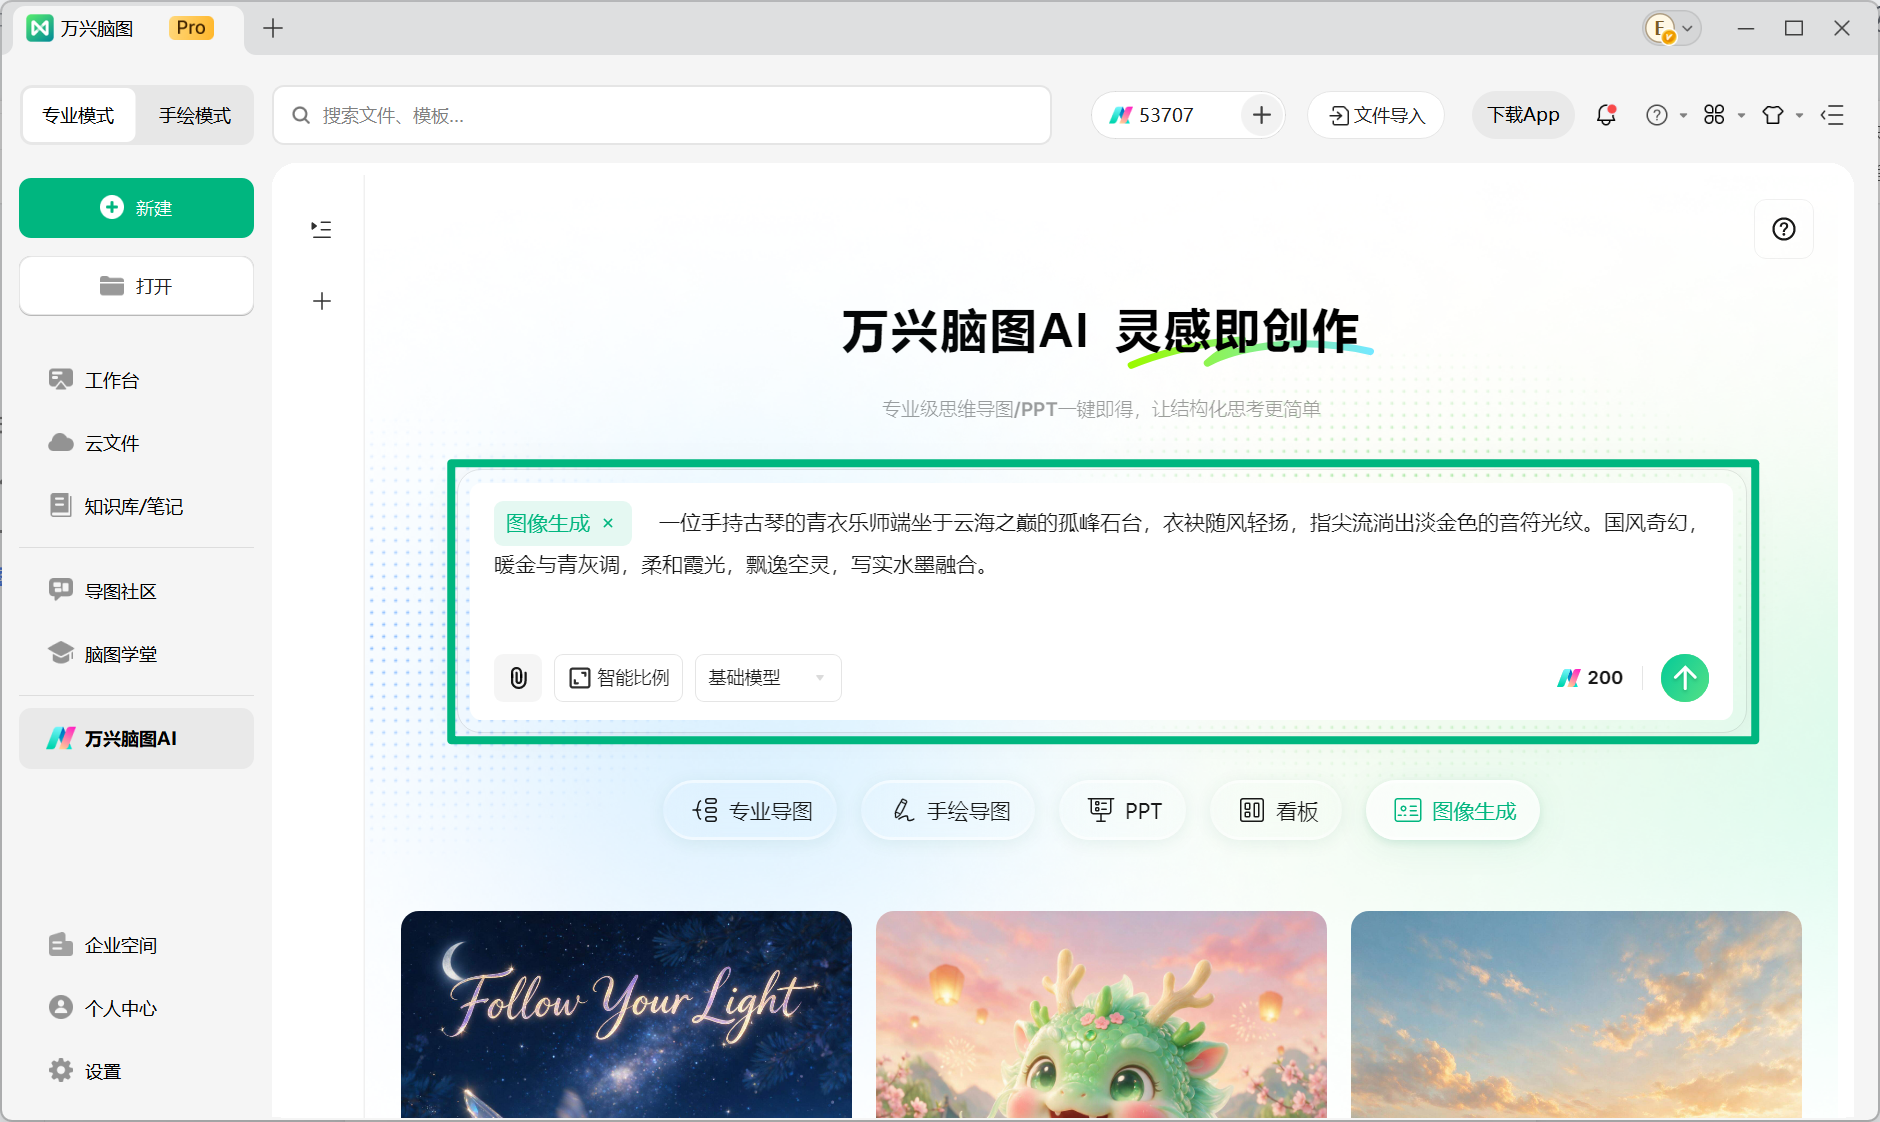Open the help question-mark dropdown in toolbar
Image resolution: width=1880 pixels, height=1122 pixels.
point(1665,116)
